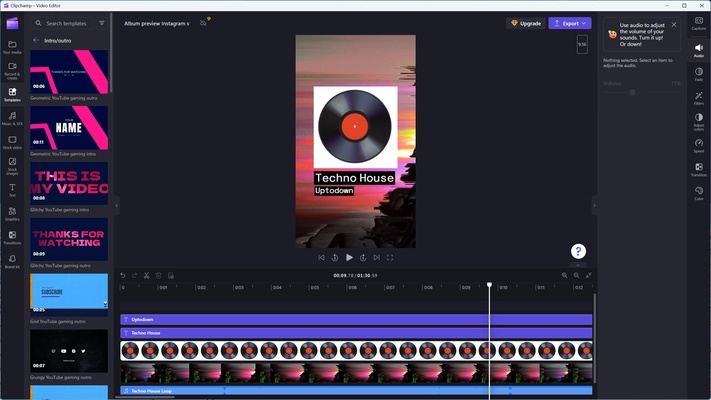
Task: Click the Search templates field
Action: 62,23
